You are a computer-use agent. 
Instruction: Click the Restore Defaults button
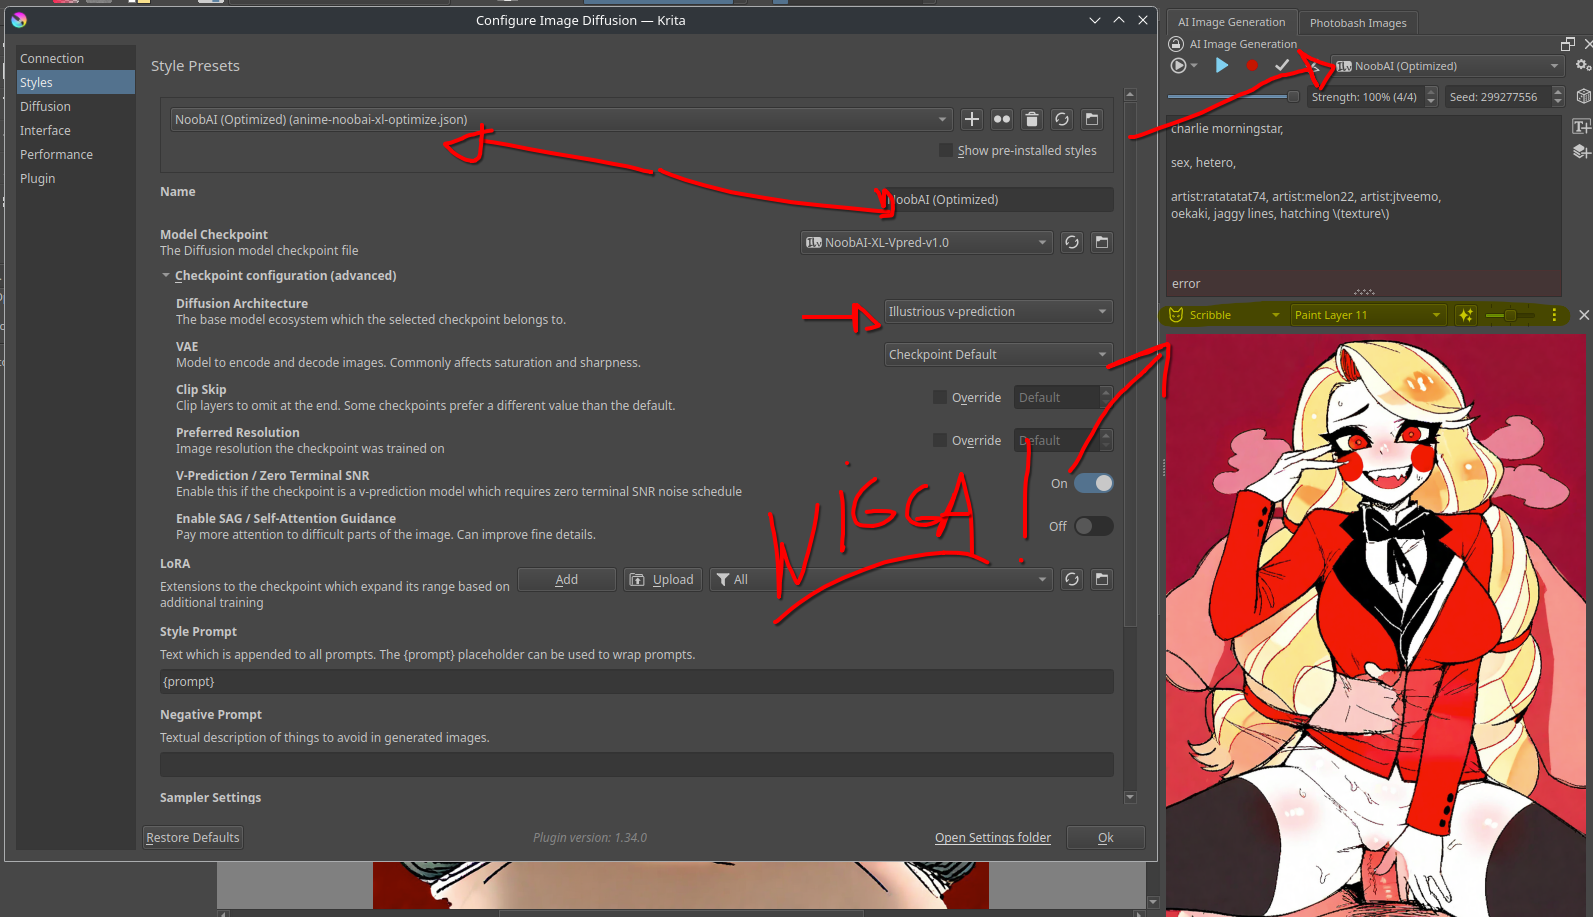click(x=193, y=837)
